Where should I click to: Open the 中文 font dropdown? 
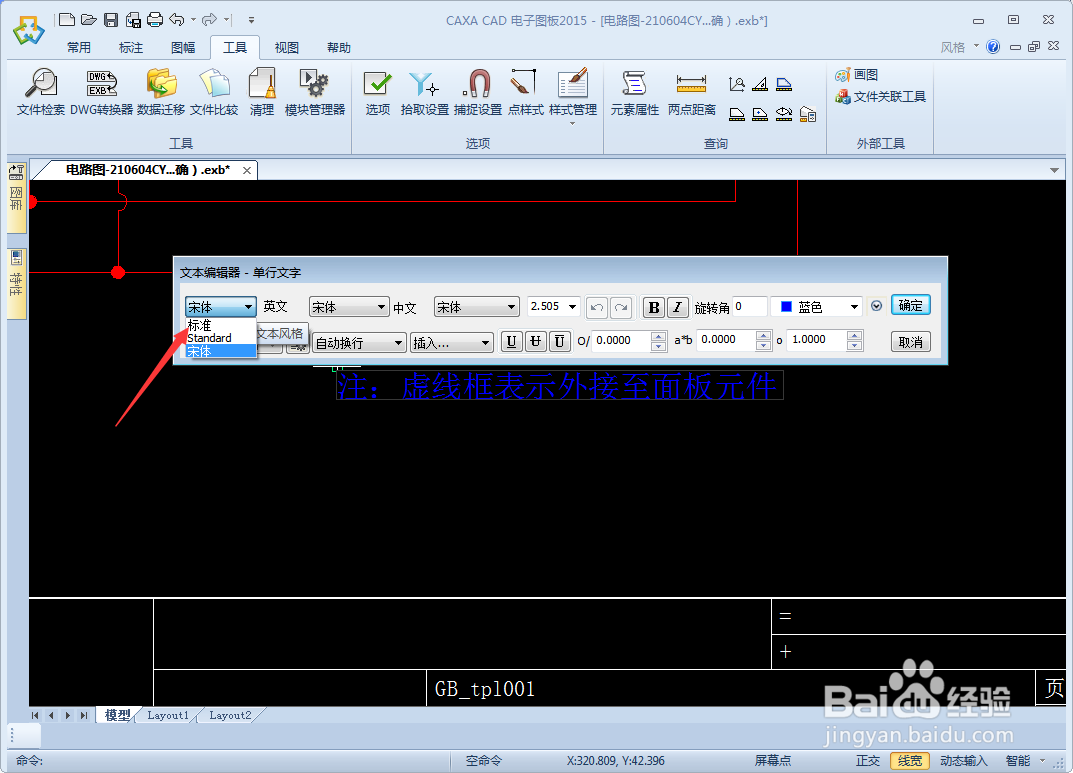pos(476,307)
